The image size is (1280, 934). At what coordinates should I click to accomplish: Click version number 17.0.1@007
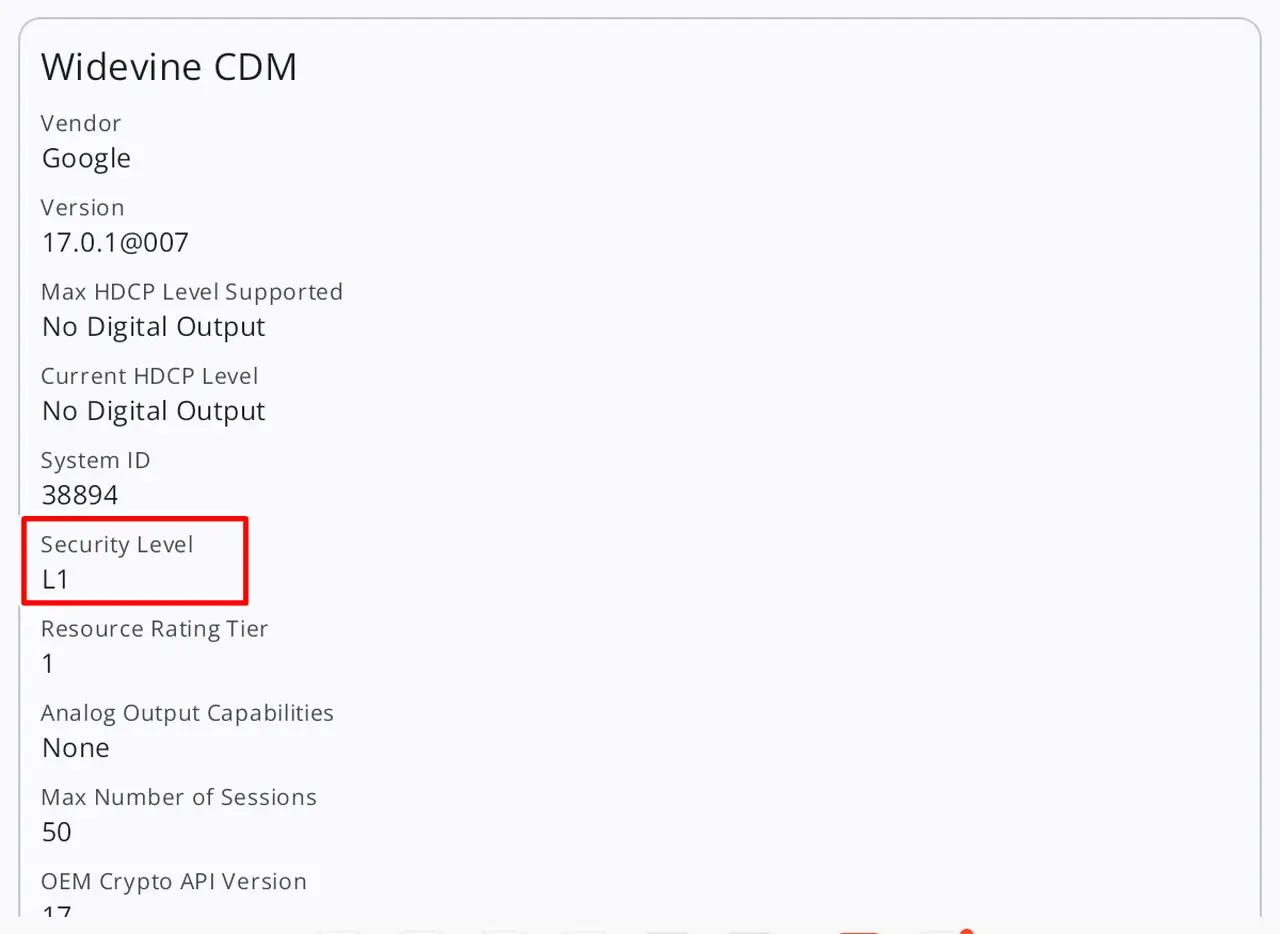115,242
